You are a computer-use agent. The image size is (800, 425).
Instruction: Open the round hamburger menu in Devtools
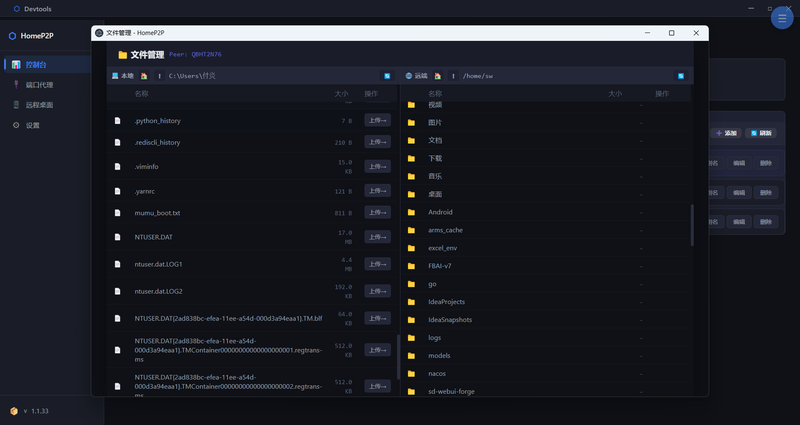(x=782, y=18)
